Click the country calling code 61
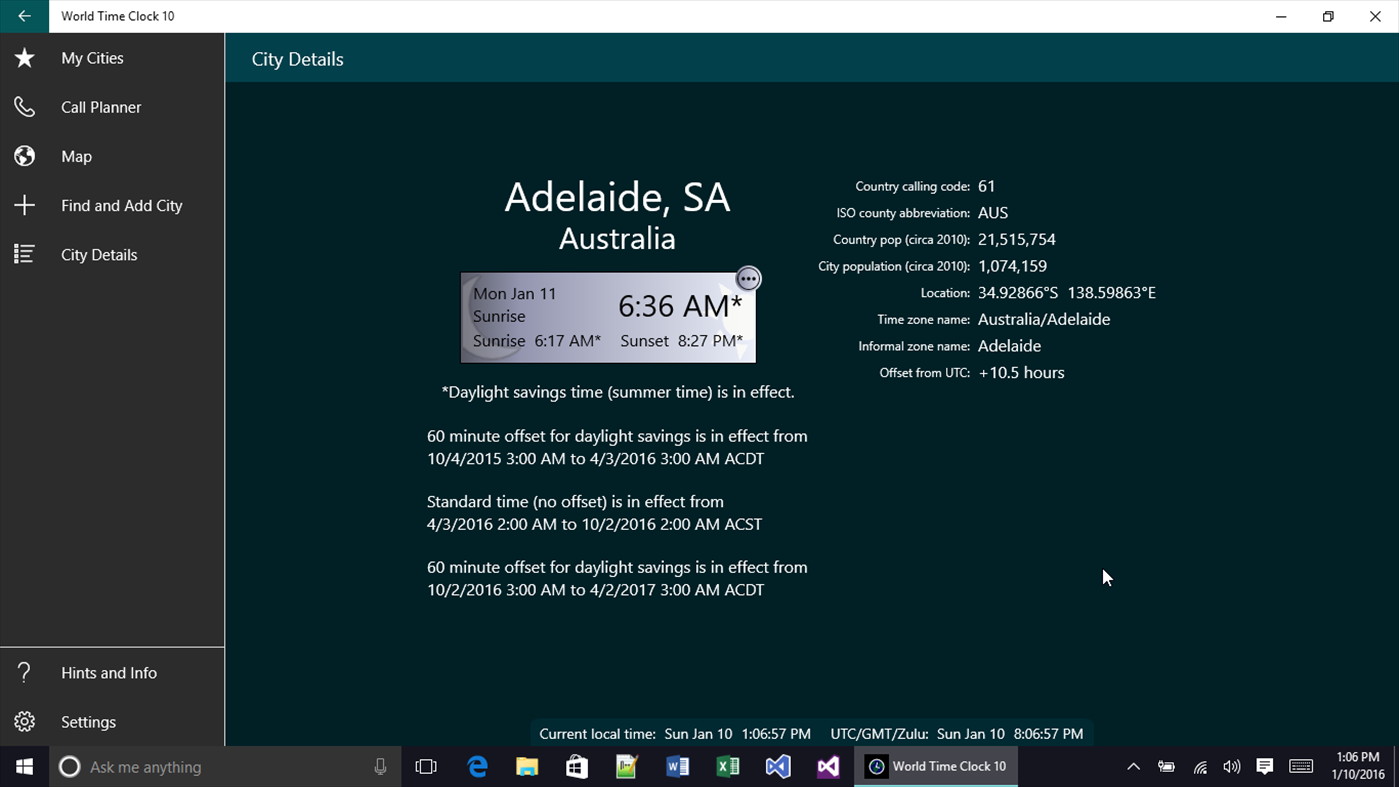1399x787 pixels. (x=987, y=186)
